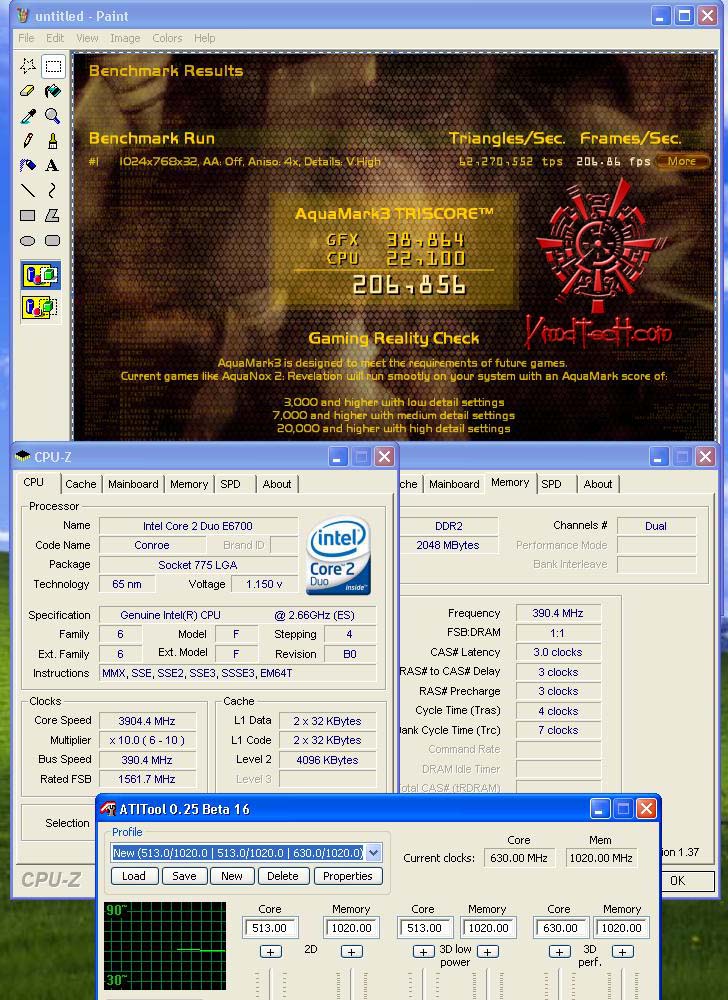Choose the Magnifier tool in Paint
The image size is (728, 1000).
53,115
